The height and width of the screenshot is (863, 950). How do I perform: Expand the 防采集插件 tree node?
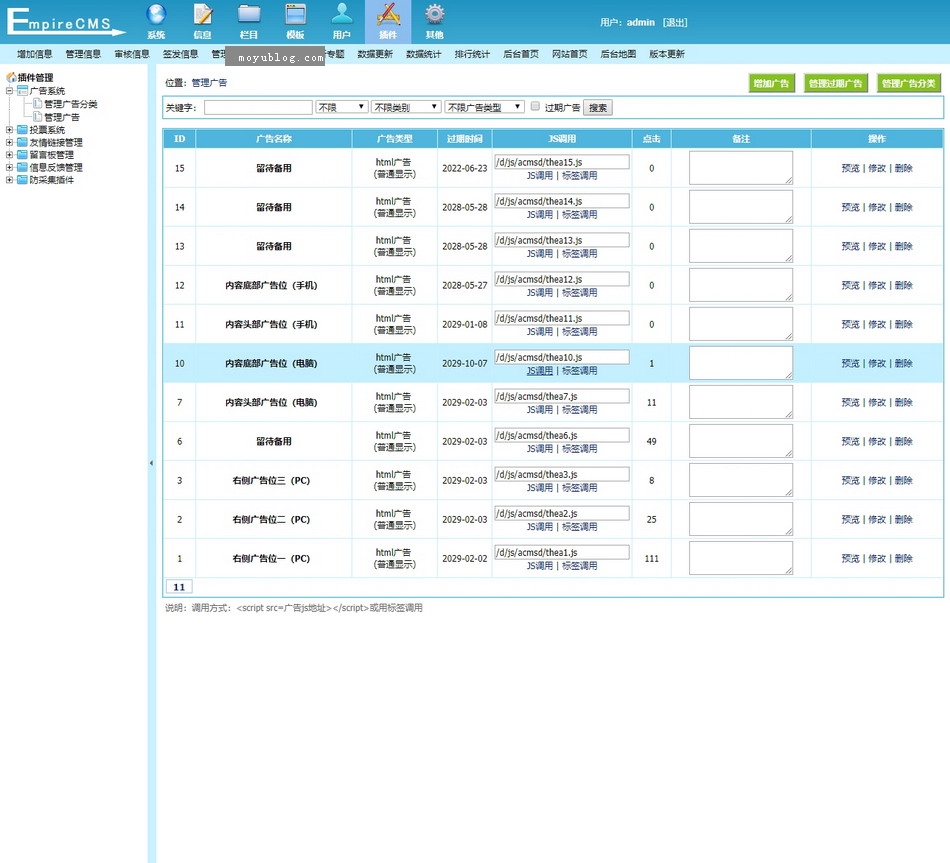9,180
